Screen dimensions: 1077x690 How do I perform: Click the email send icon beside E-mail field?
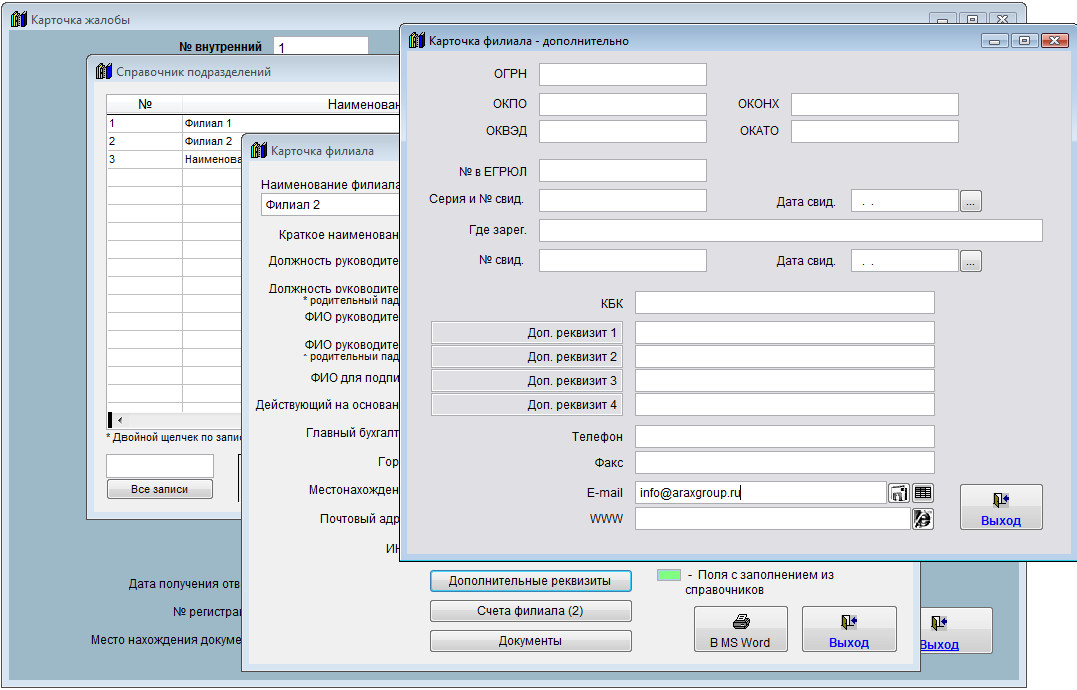pyautogui.click(x=899, y=493)
